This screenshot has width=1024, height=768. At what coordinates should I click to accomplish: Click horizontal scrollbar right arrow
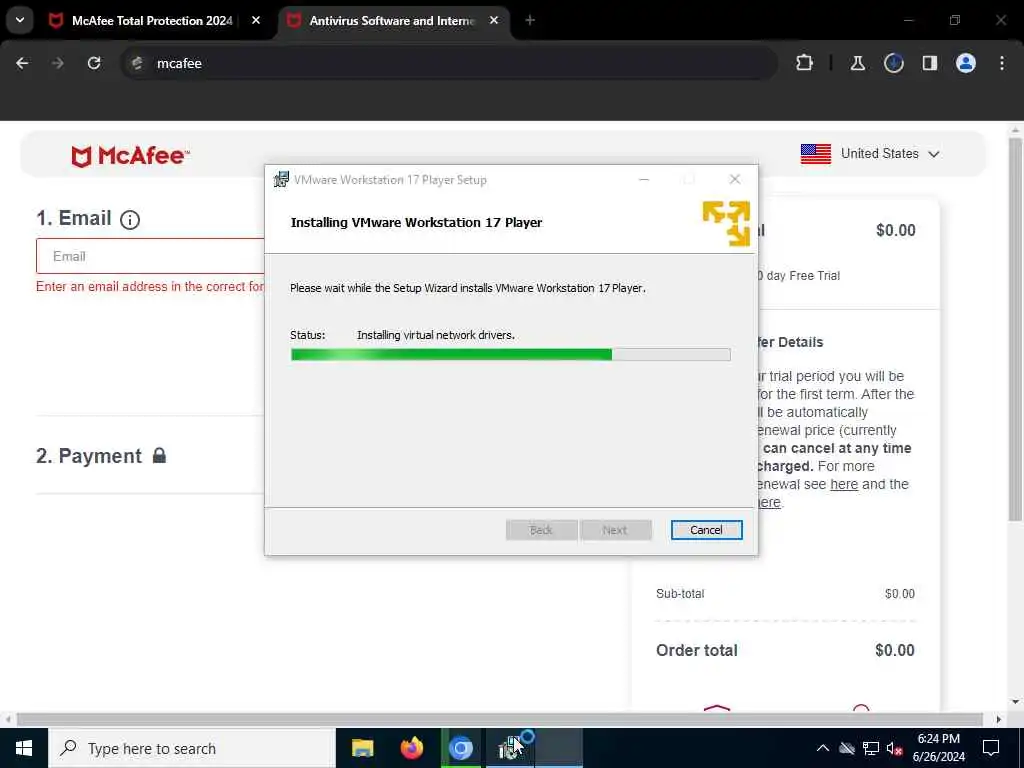[x=999, y=719]
